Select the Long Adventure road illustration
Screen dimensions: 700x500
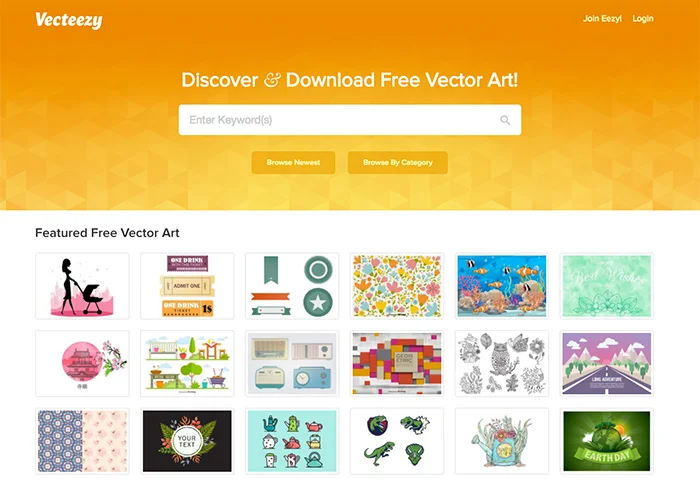coord(607,364)
